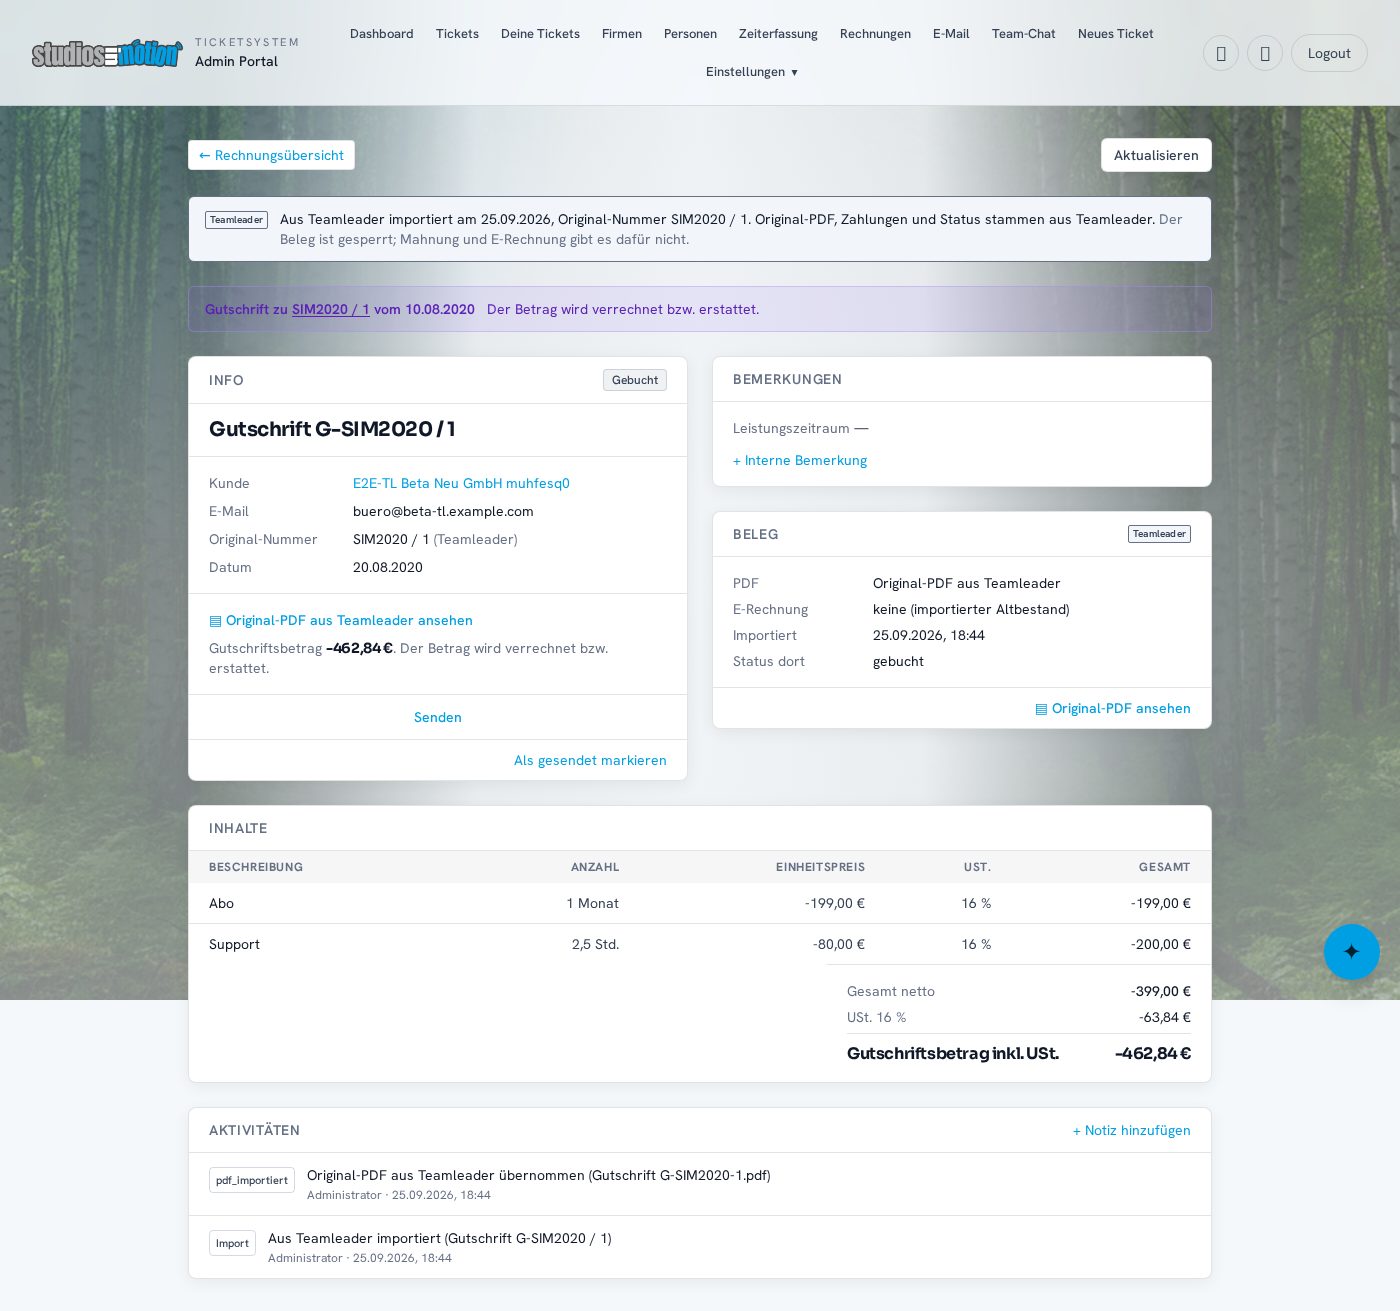Expand the Einstellungen dropdown menu
Image resolution: width=1400 pixels, height=1311 pixels.
click(752, 72)
